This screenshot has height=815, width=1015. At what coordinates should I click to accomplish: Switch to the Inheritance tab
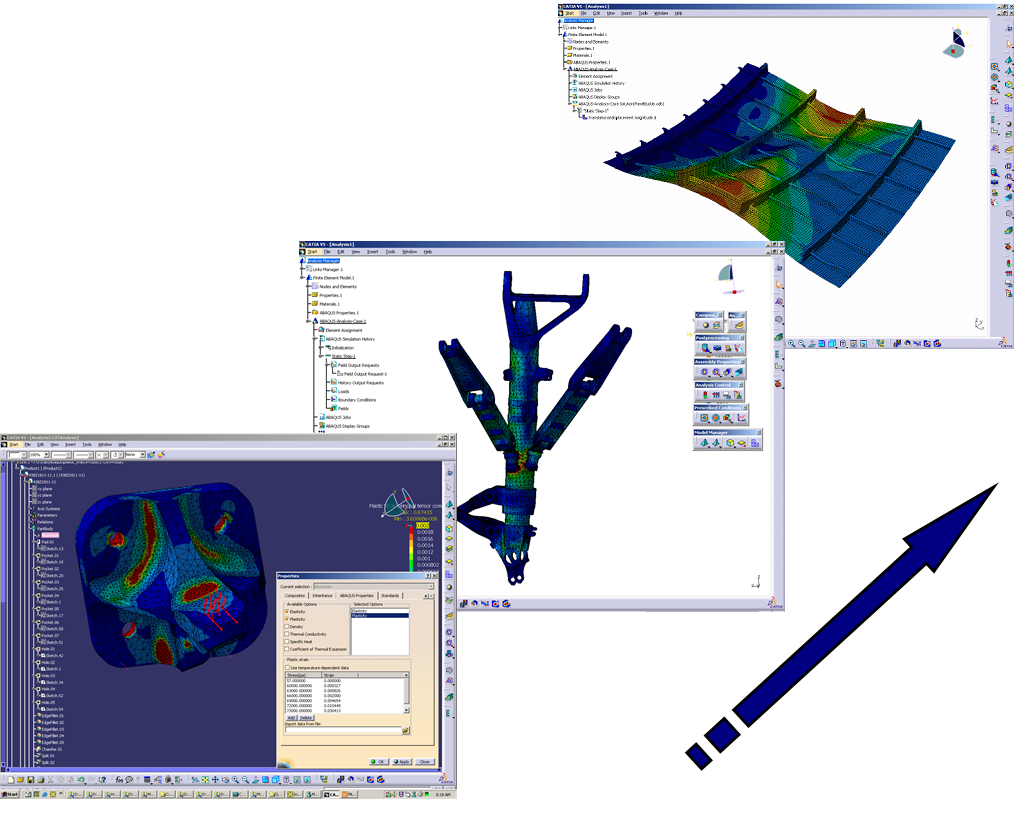point(322,596)
